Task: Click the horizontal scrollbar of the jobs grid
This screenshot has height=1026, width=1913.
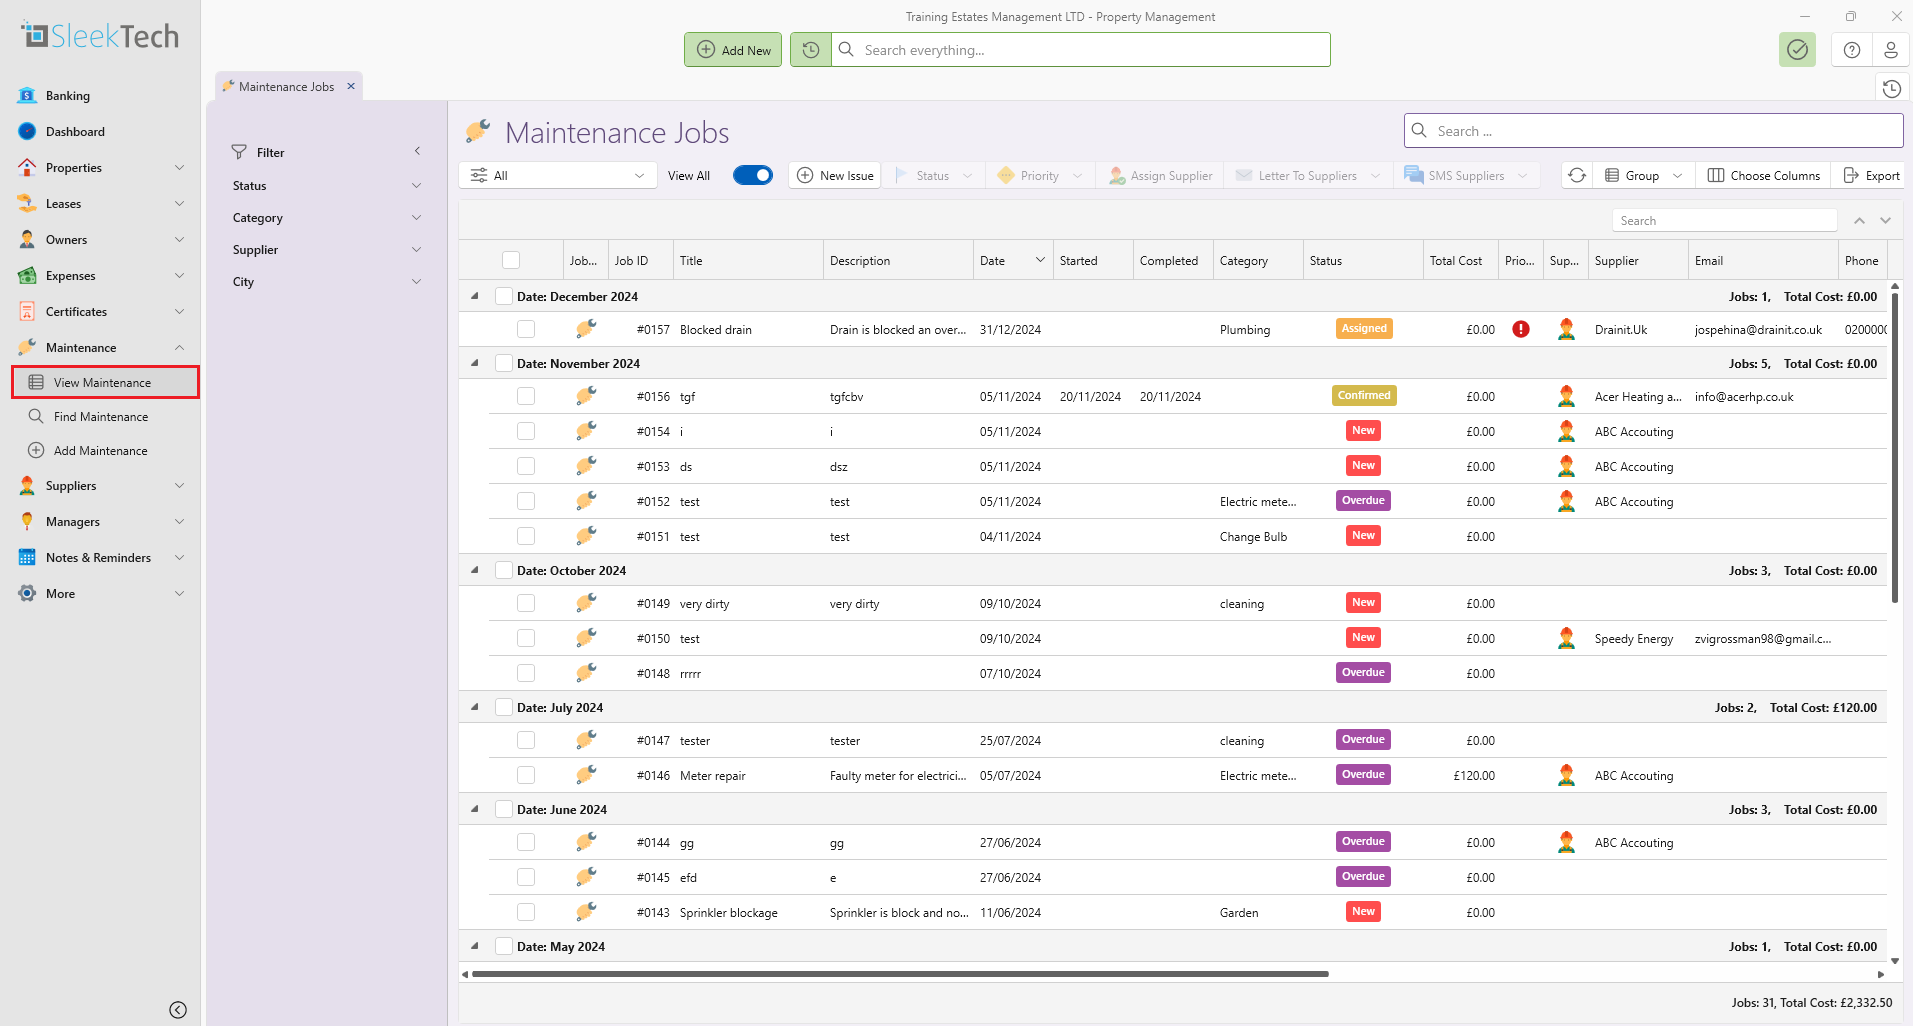Action: coord(900,973)
